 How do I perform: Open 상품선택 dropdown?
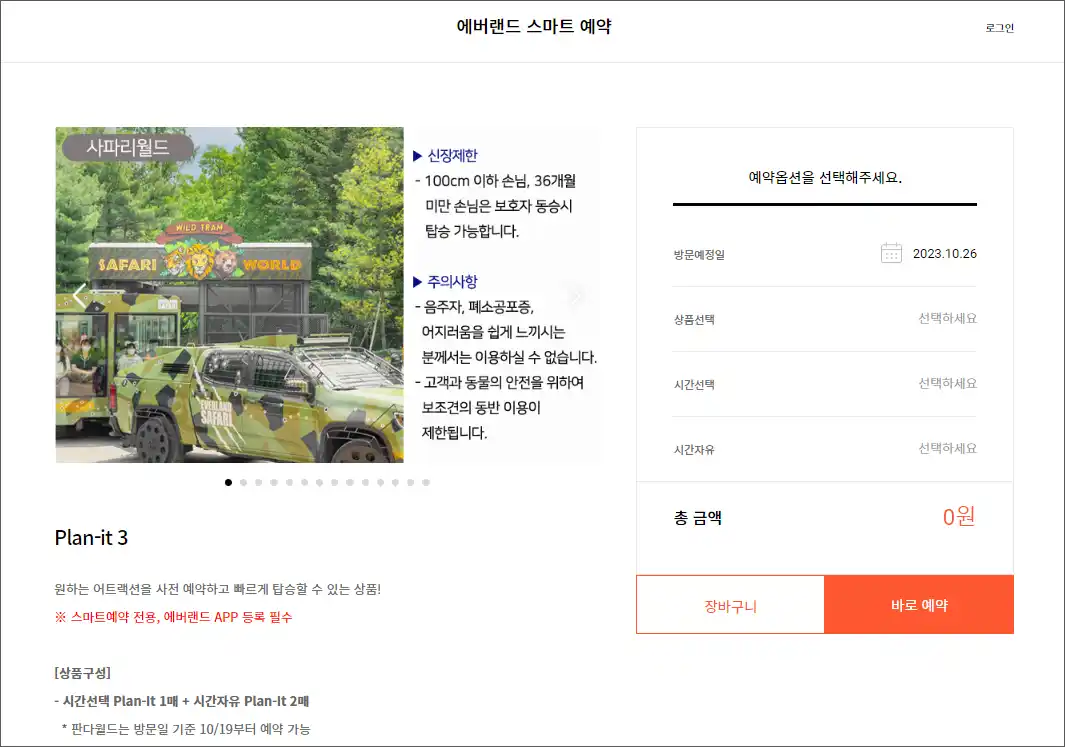[825, 318]
